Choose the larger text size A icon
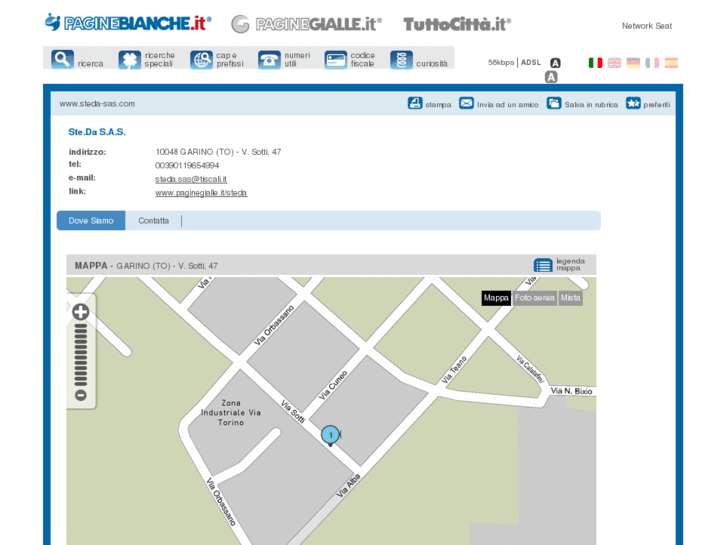 551,77
